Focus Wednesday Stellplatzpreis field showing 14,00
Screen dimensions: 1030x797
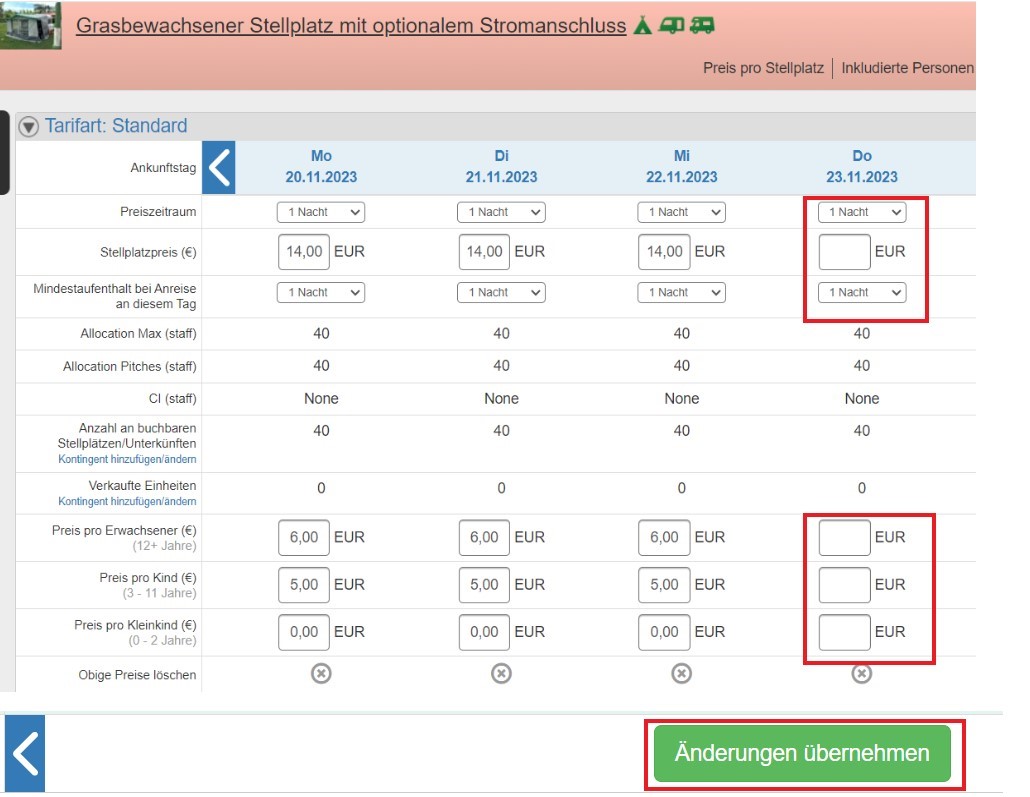point(664,252)
